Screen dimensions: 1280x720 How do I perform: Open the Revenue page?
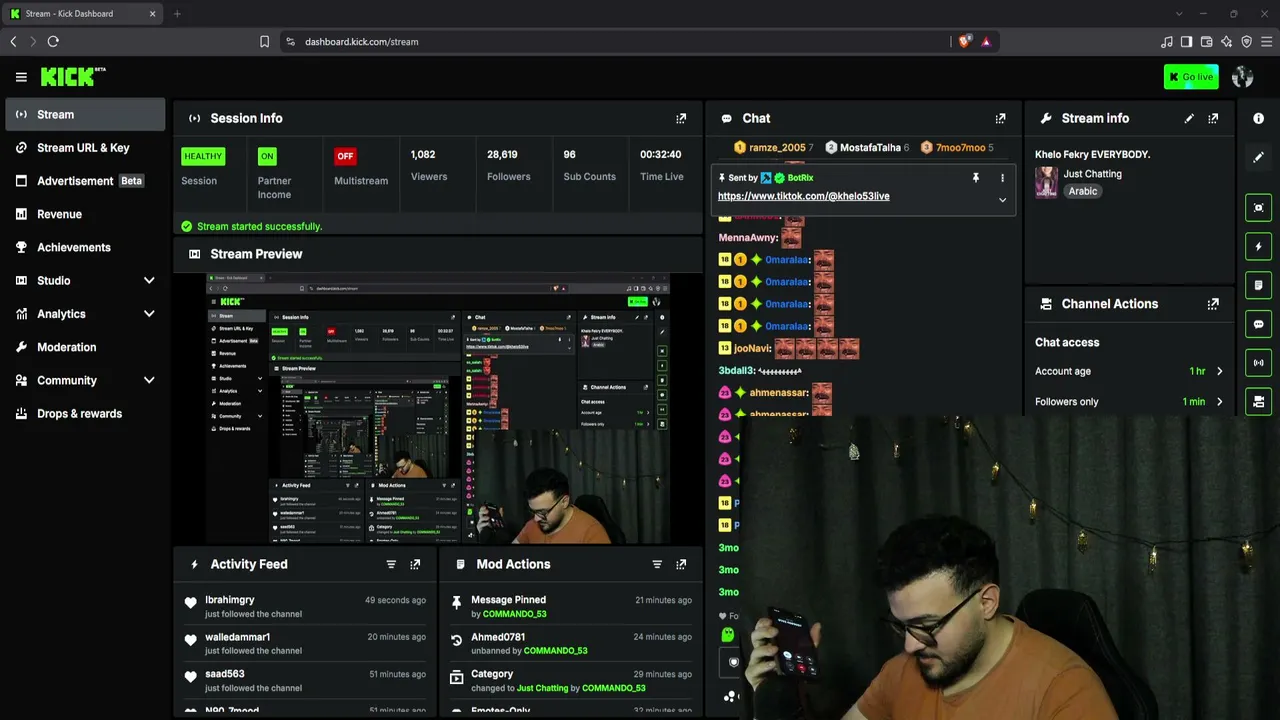pos(85,214)
